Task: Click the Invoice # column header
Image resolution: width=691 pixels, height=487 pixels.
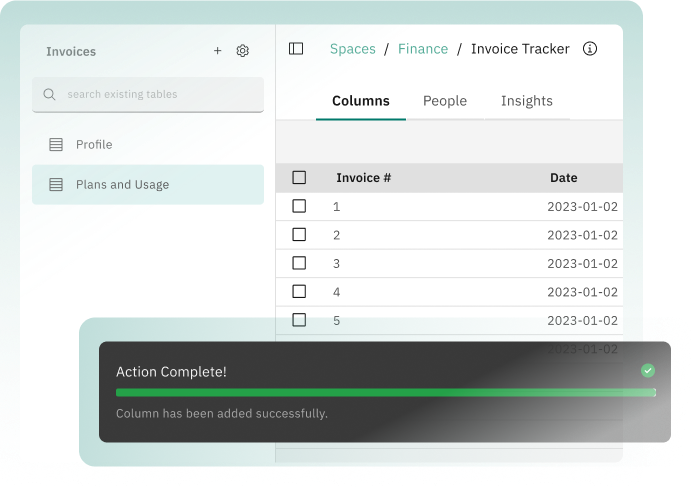Action: point(364,178)
